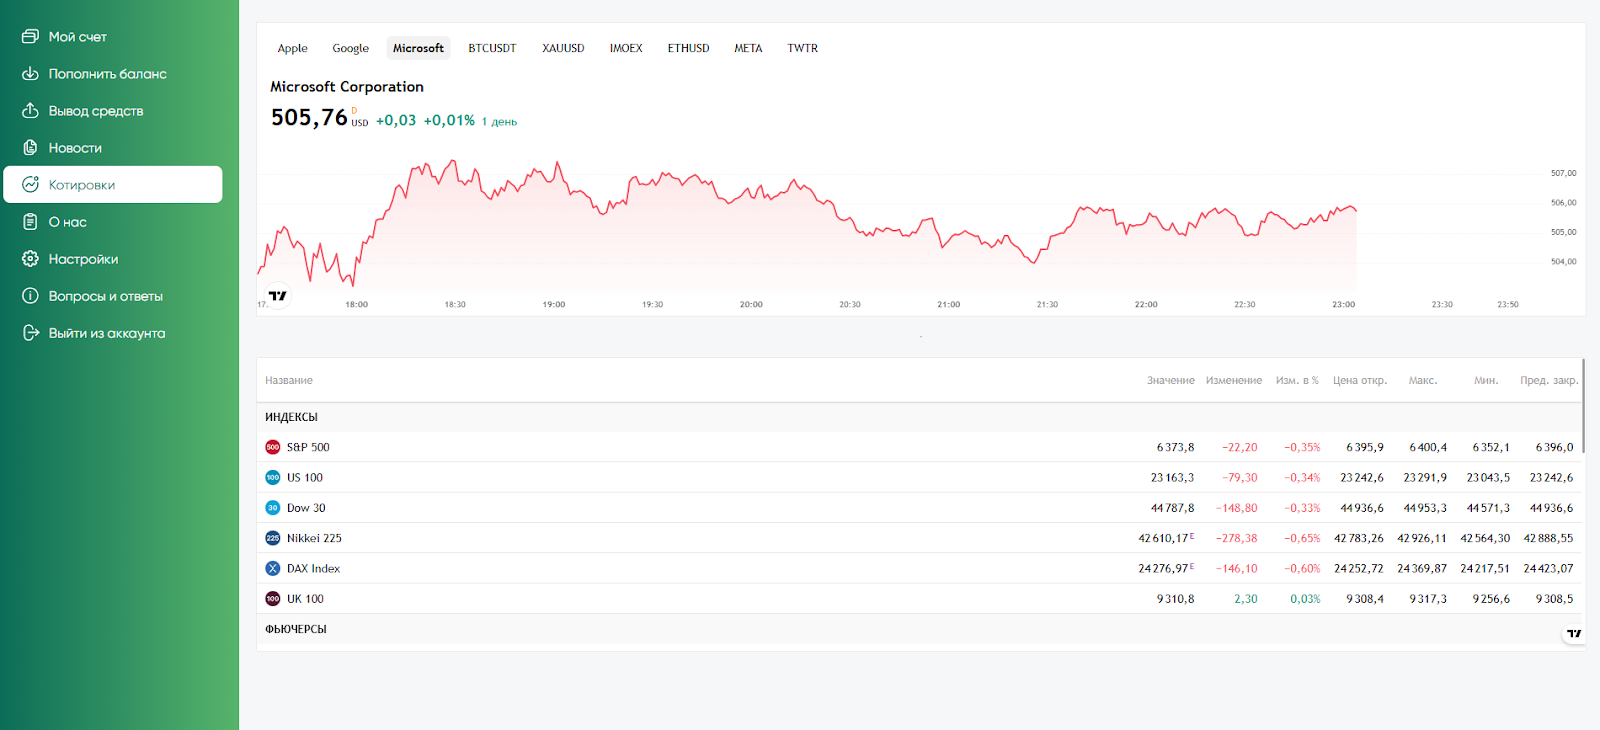
Task: Click the Пополнить баланс deposit icon
Action: click(30, 74)
